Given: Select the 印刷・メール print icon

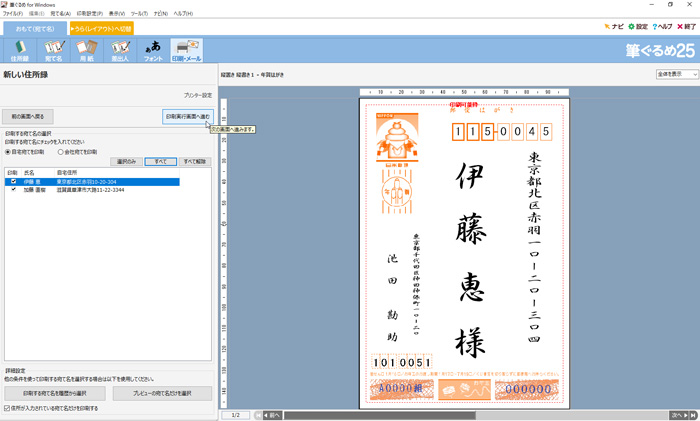Looking at the screenshot, I should tap(186, 50).
